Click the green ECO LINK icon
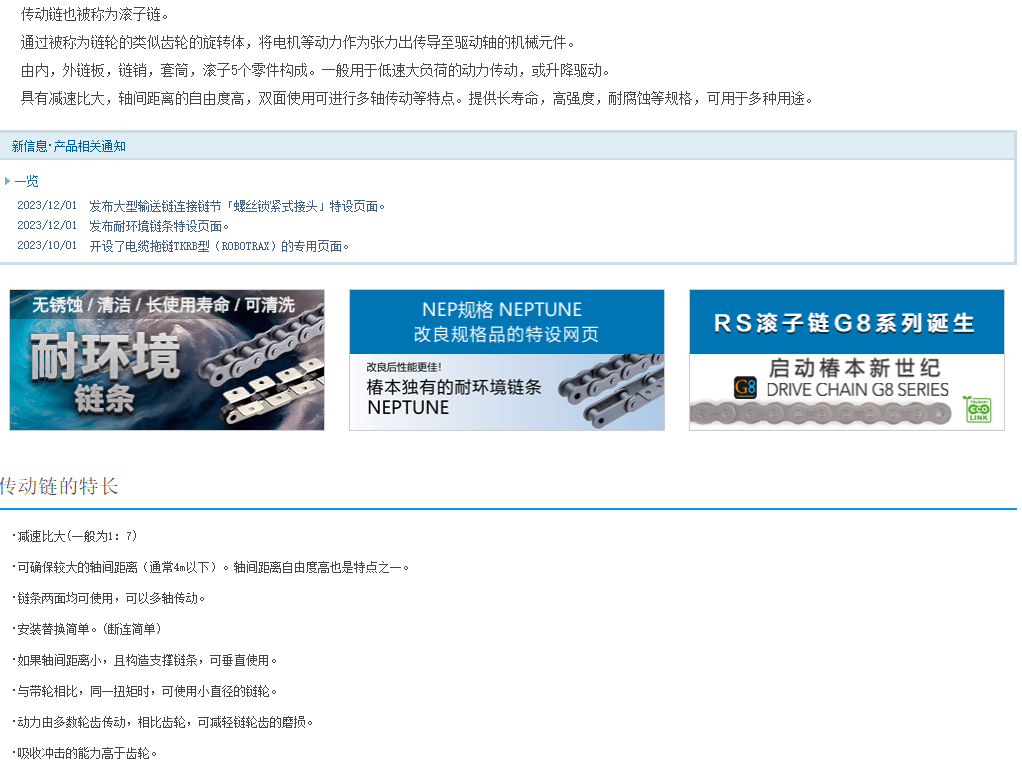Screen dimensions: 1022x772 coord(976,411)
